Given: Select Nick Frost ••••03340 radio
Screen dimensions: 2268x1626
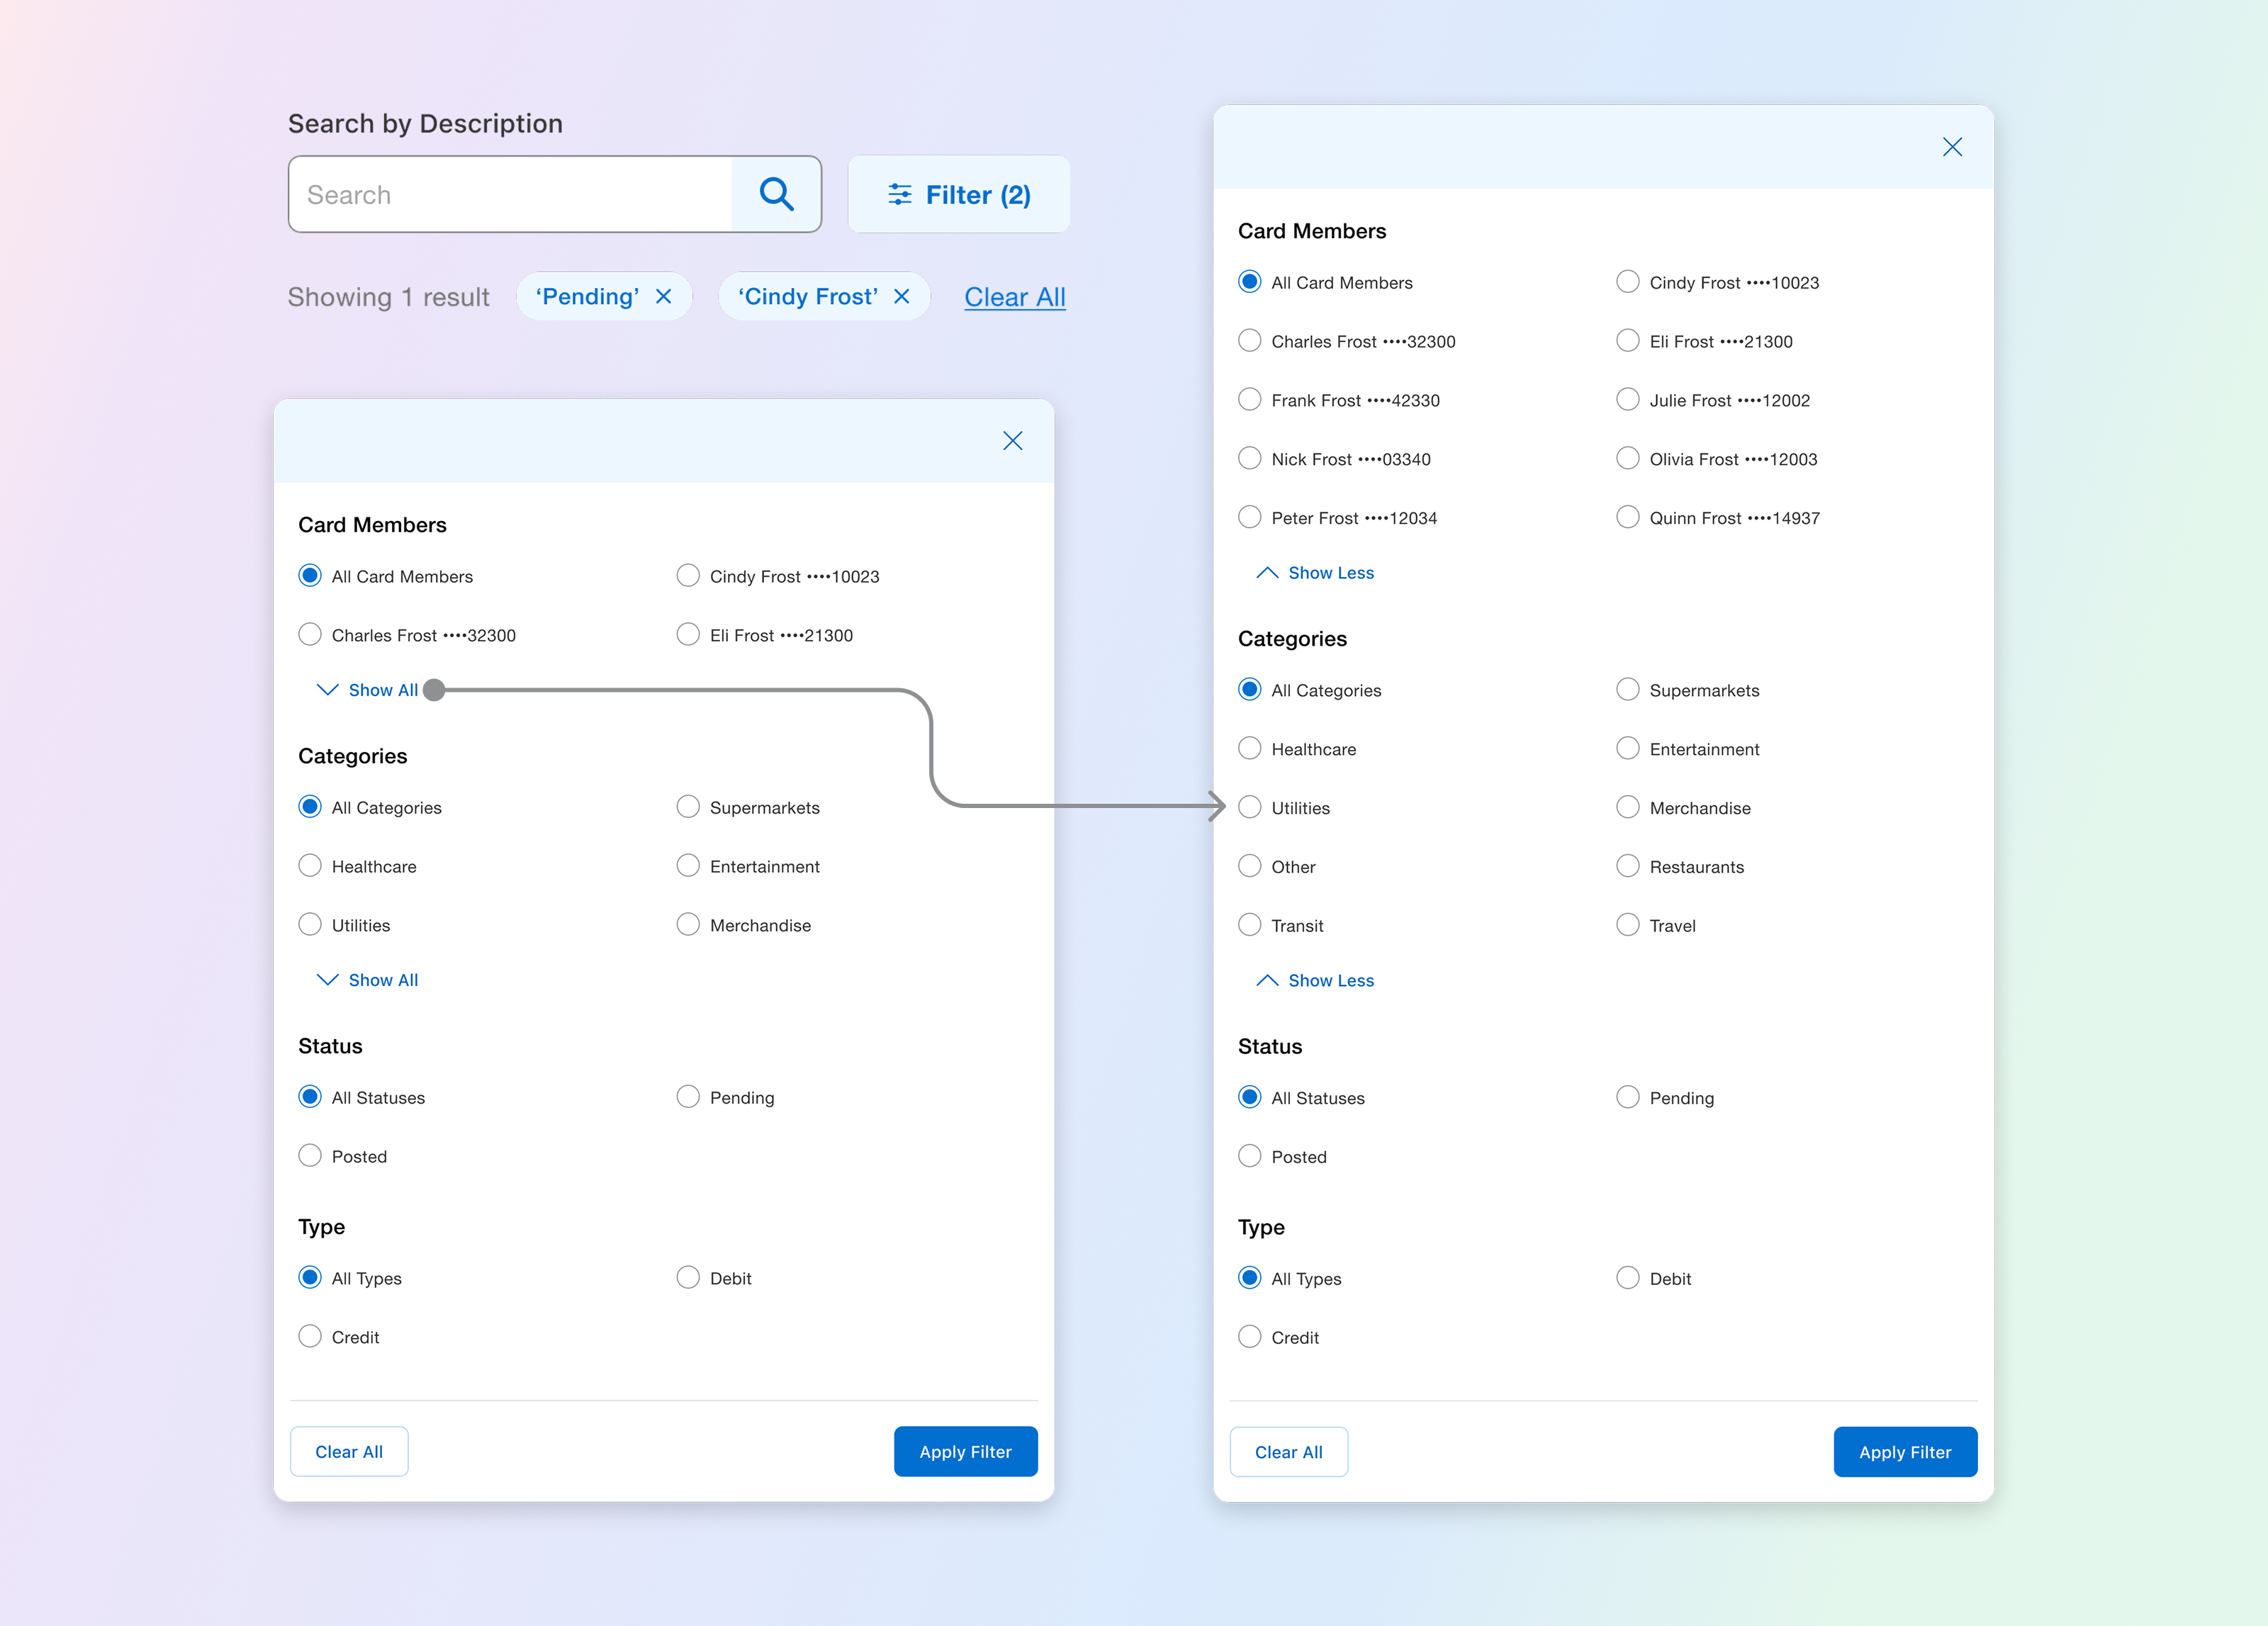Looking at the screenshot, I should (x=1250, y=459).
